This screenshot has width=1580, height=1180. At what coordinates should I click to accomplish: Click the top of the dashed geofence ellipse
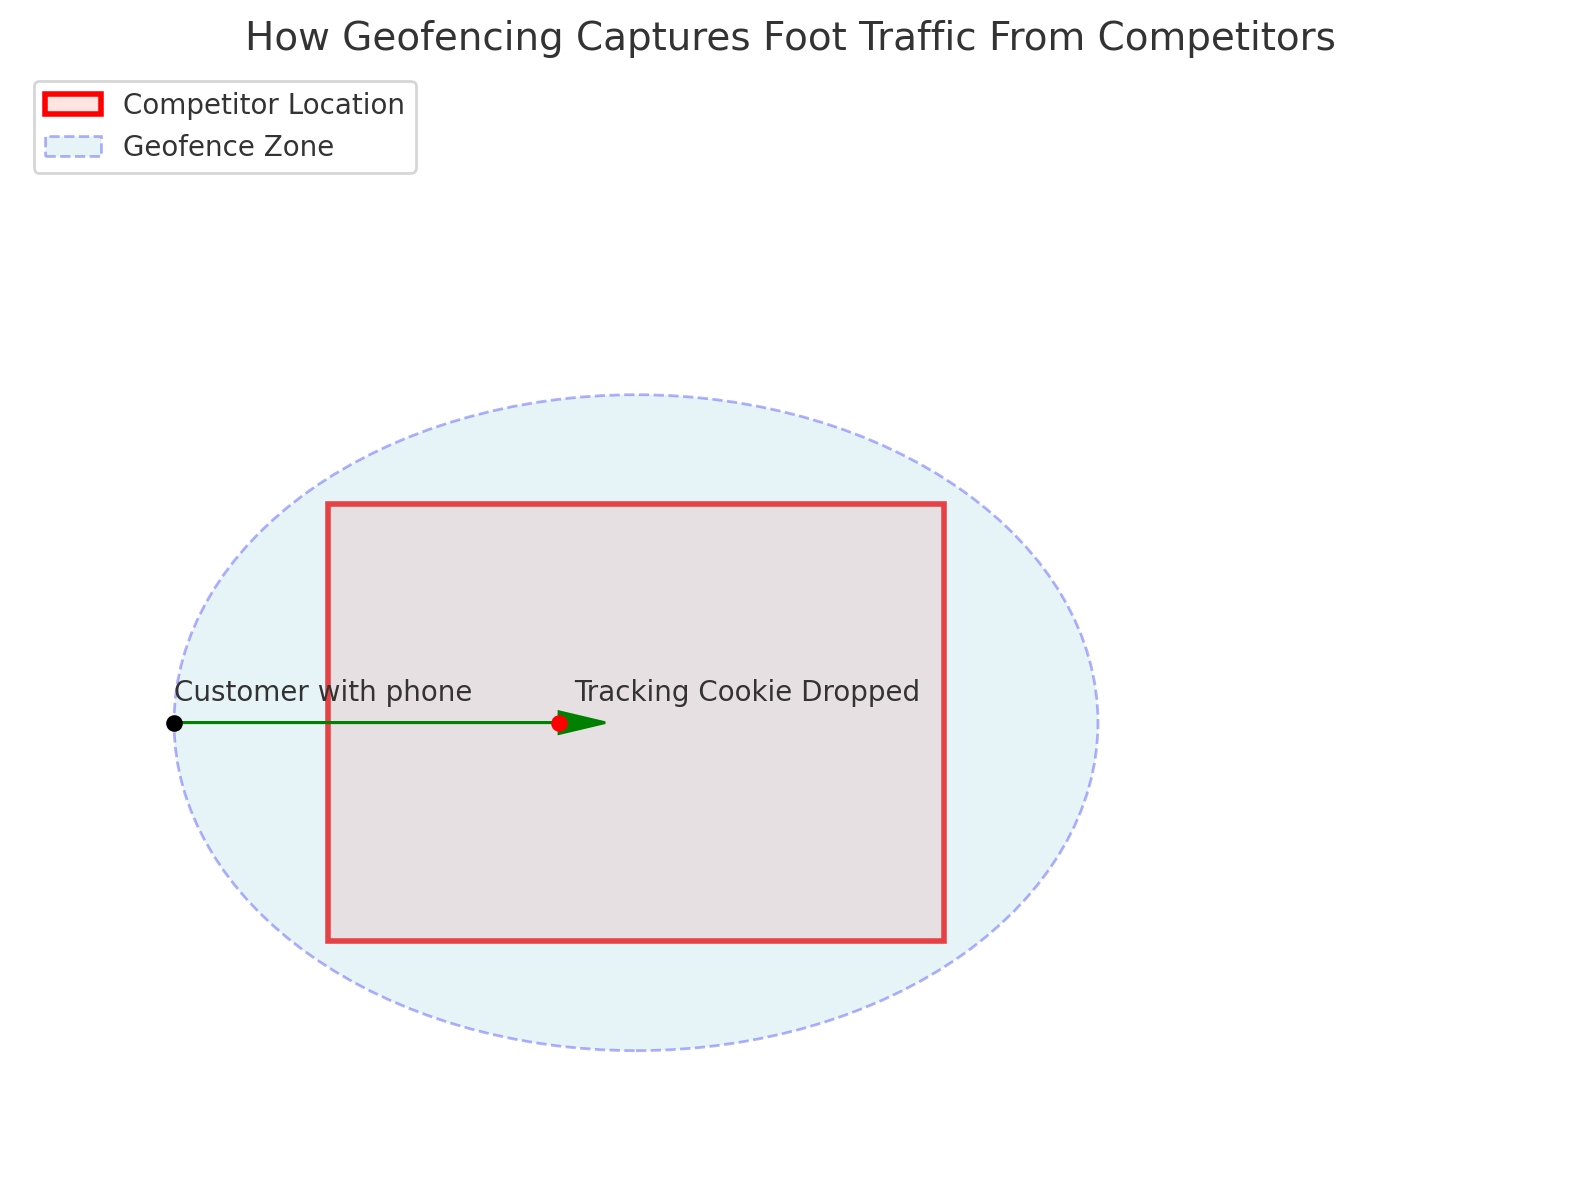[x=636, y=395]
